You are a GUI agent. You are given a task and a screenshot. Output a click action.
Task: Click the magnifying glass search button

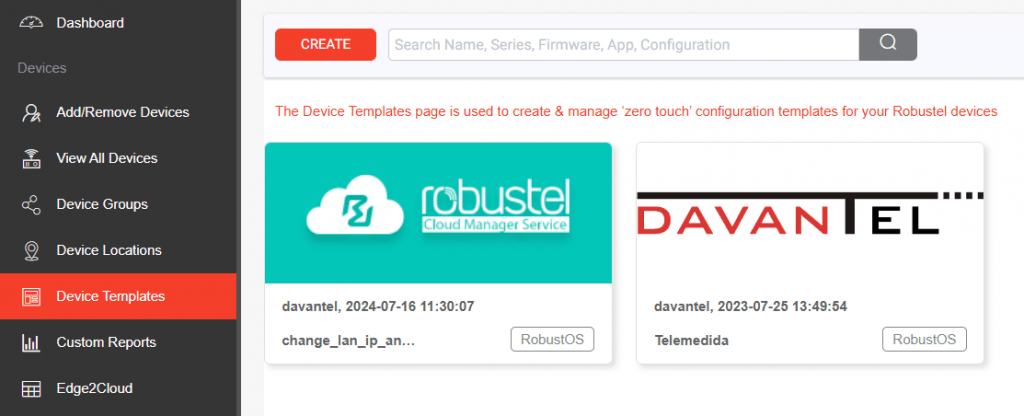tap(888, 44)
